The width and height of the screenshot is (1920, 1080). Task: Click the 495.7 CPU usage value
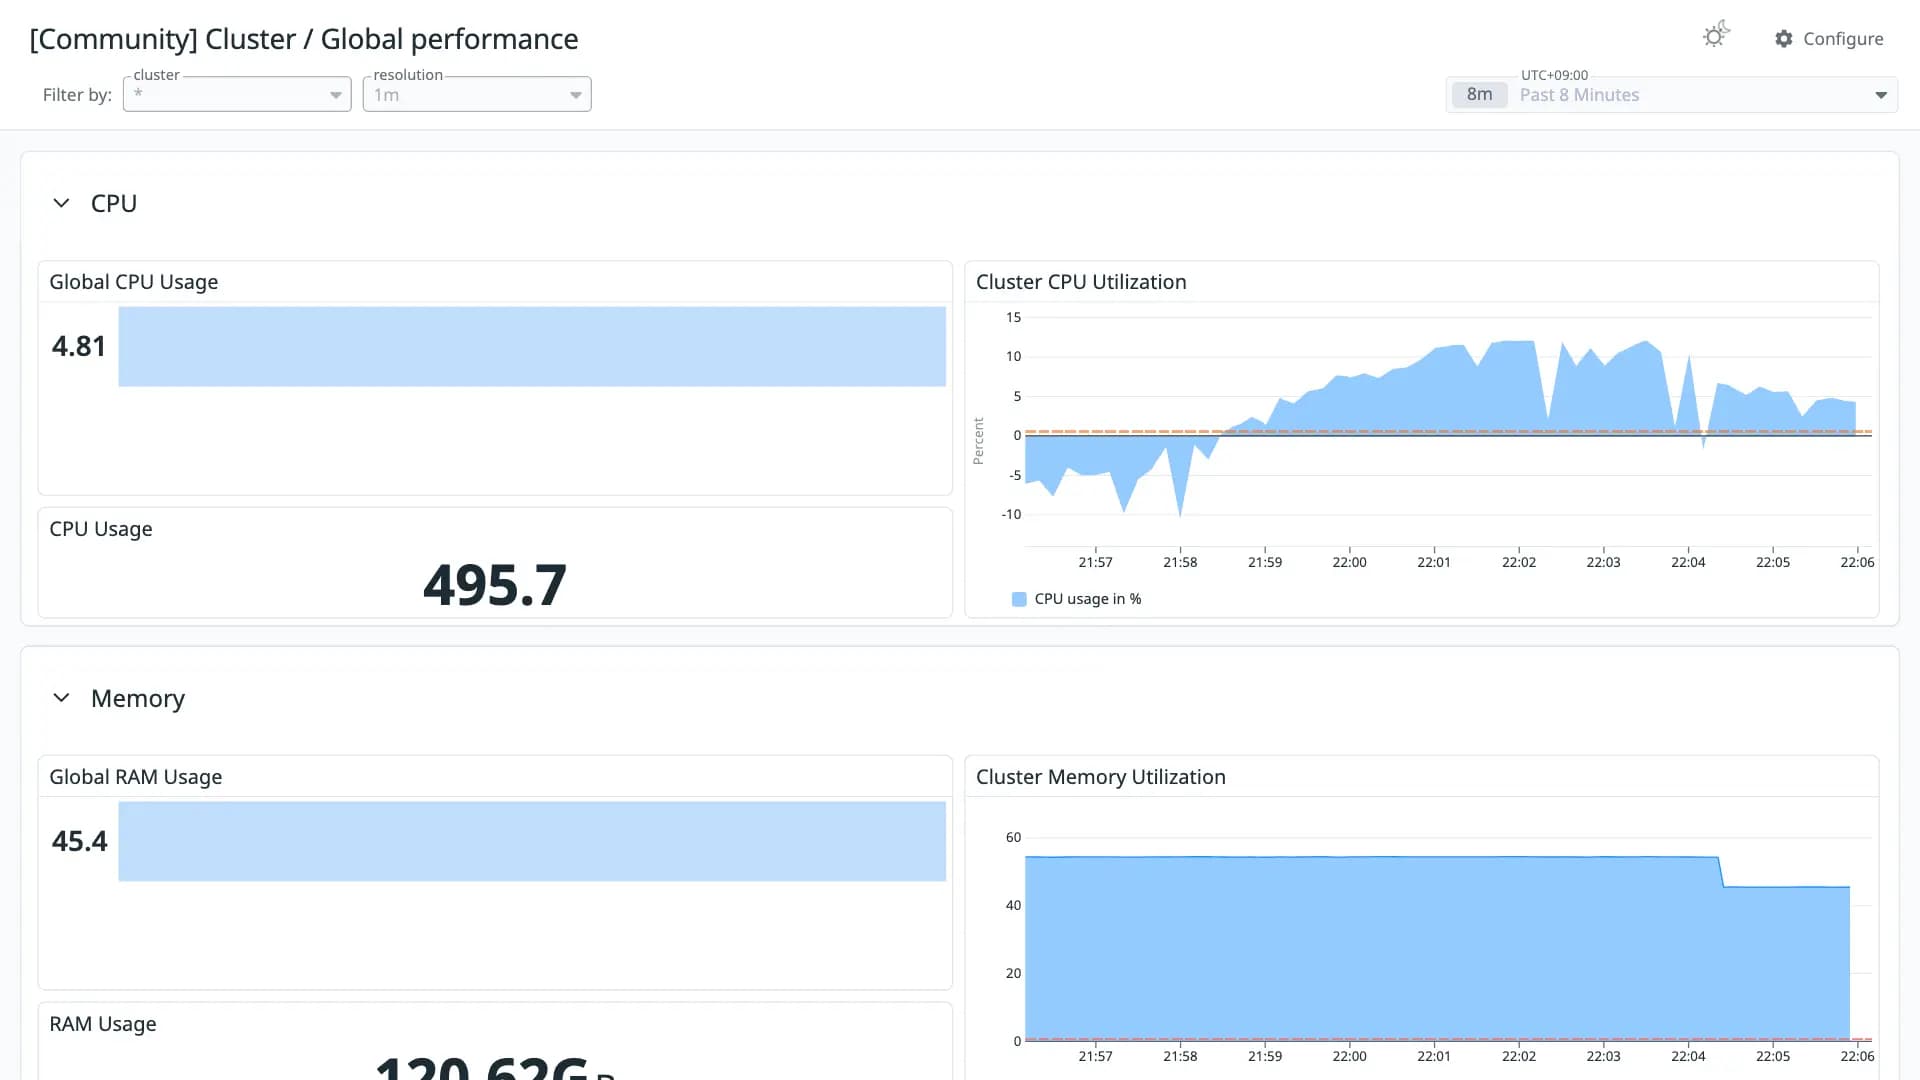click(x=495, y=585)
